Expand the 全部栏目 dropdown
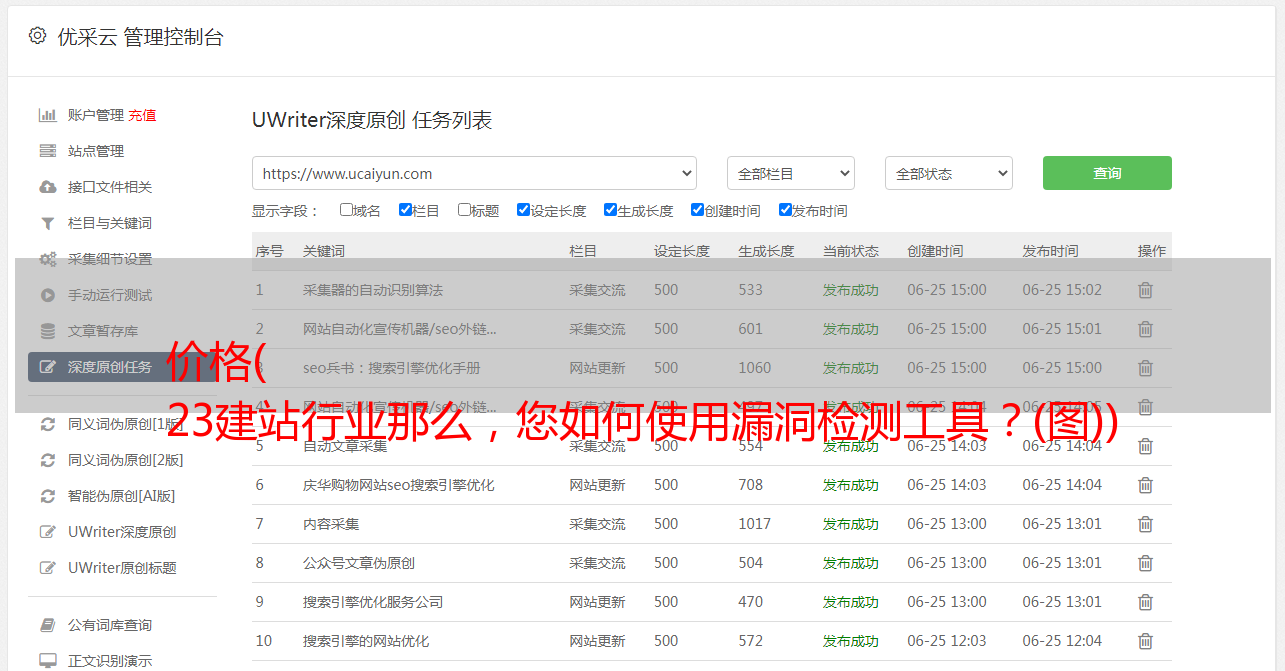 click(790, 173)
